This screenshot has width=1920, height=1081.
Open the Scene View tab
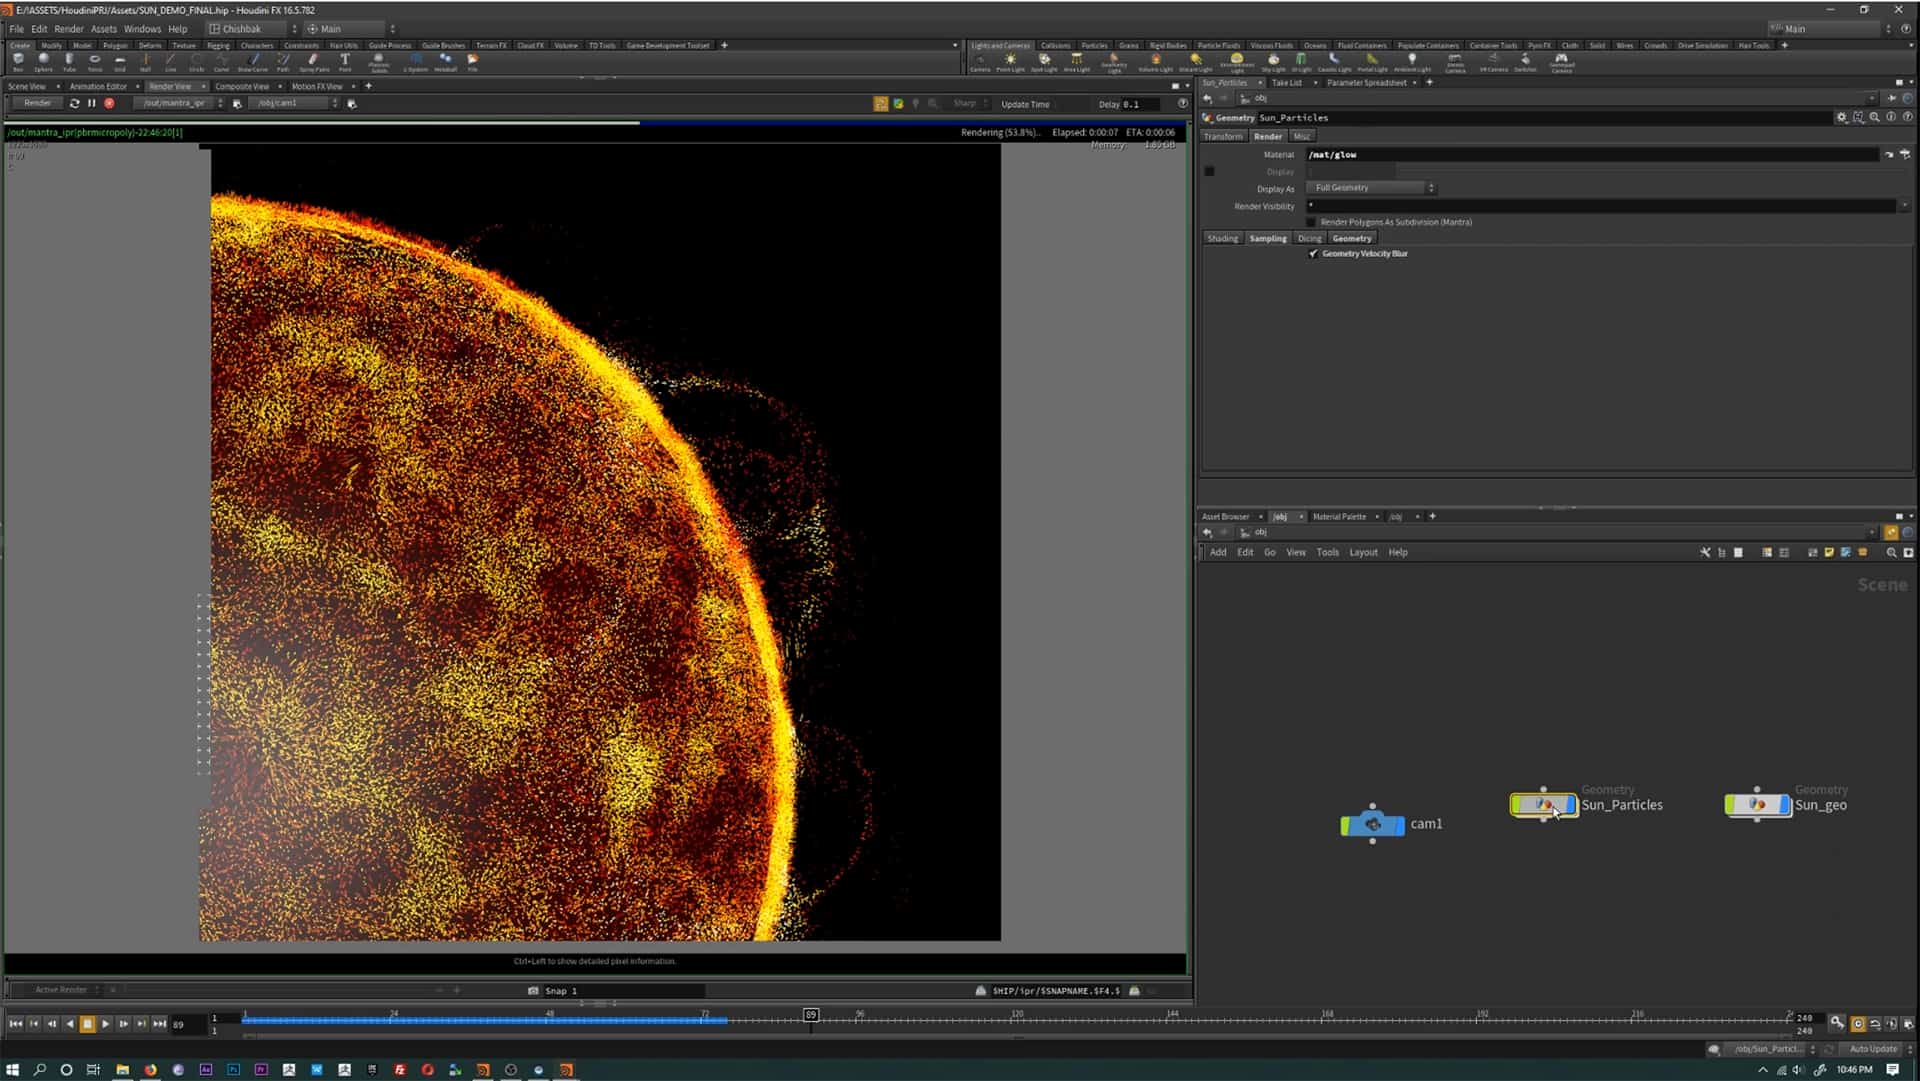click(27, 86)
